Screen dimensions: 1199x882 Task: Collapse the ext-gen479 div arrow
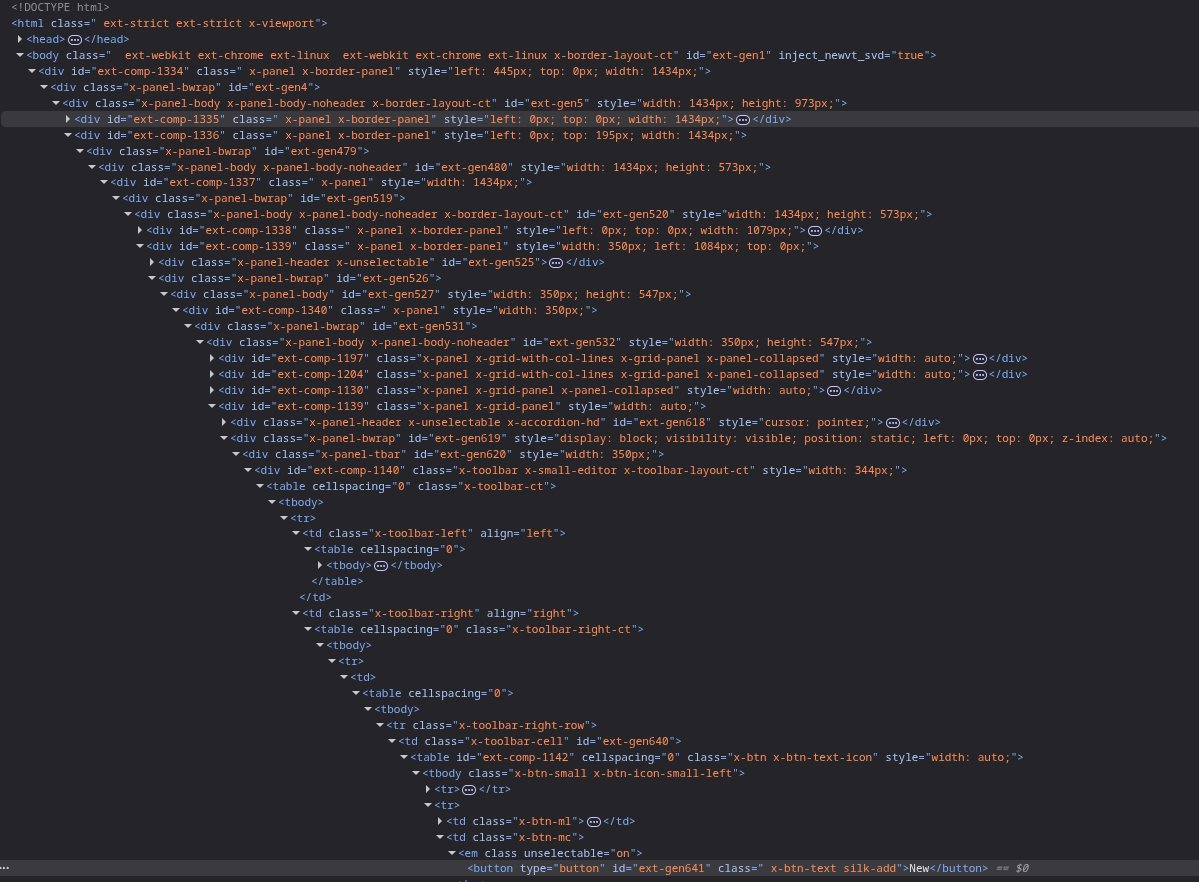(80, 151)
